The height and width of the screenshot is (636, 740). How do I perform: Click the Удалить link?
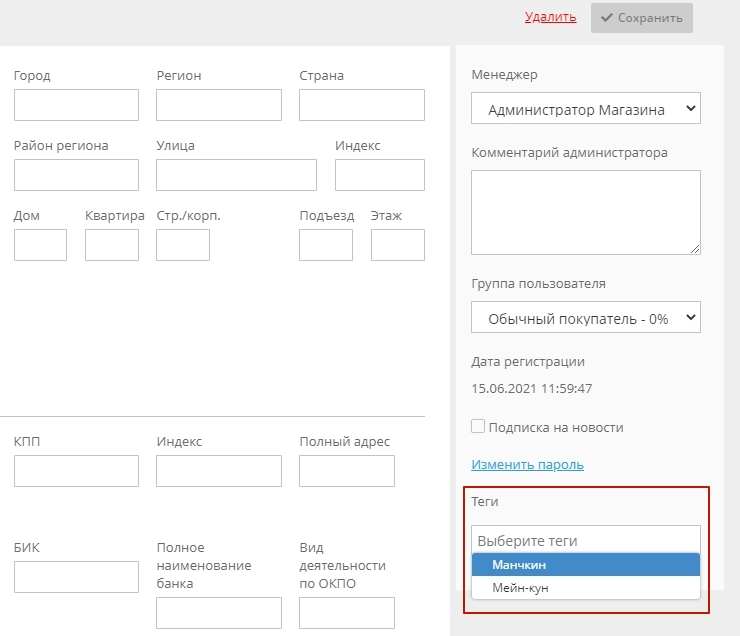click(550, 17)
